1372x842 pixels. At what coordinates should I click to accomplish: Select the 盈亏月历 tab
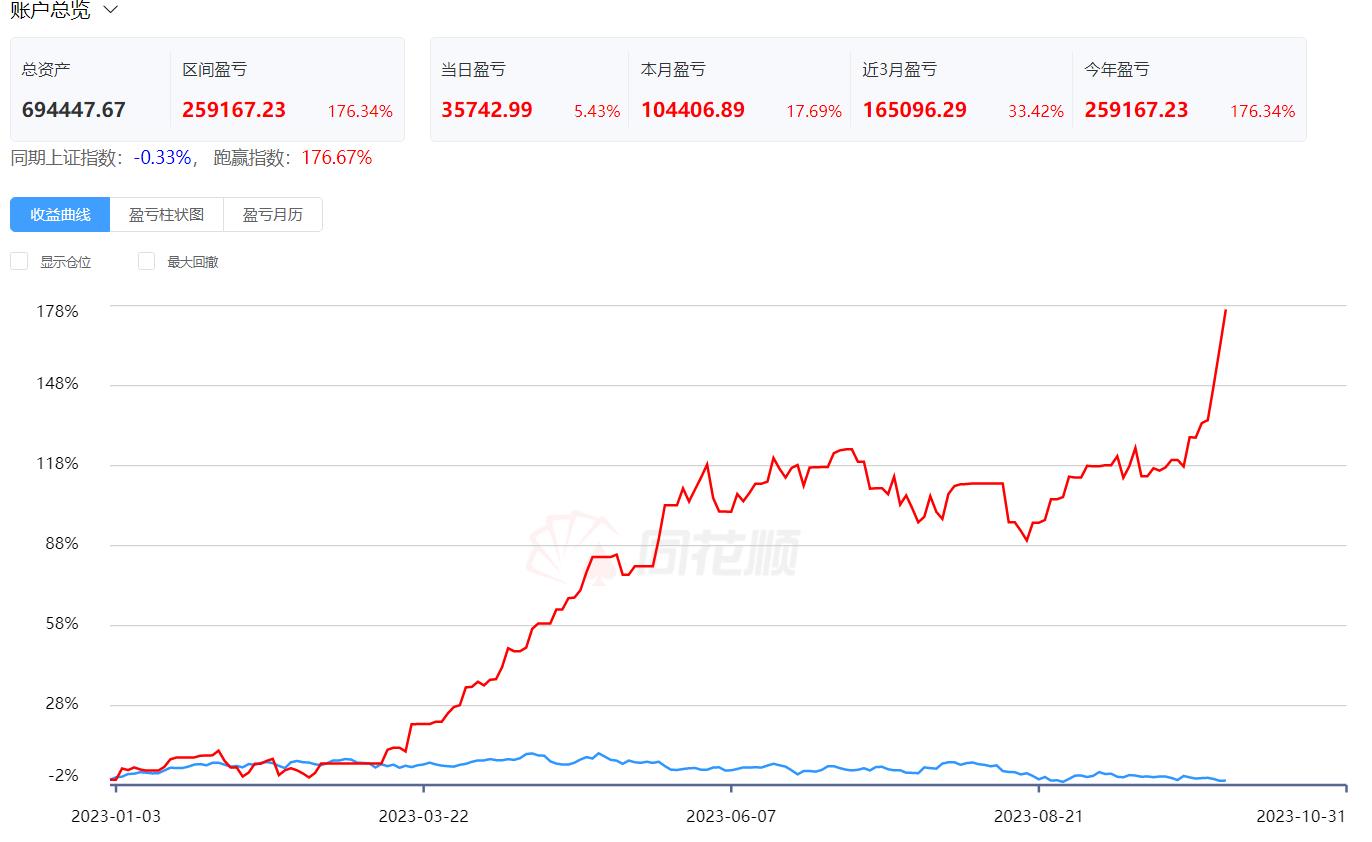pos(272,215)
